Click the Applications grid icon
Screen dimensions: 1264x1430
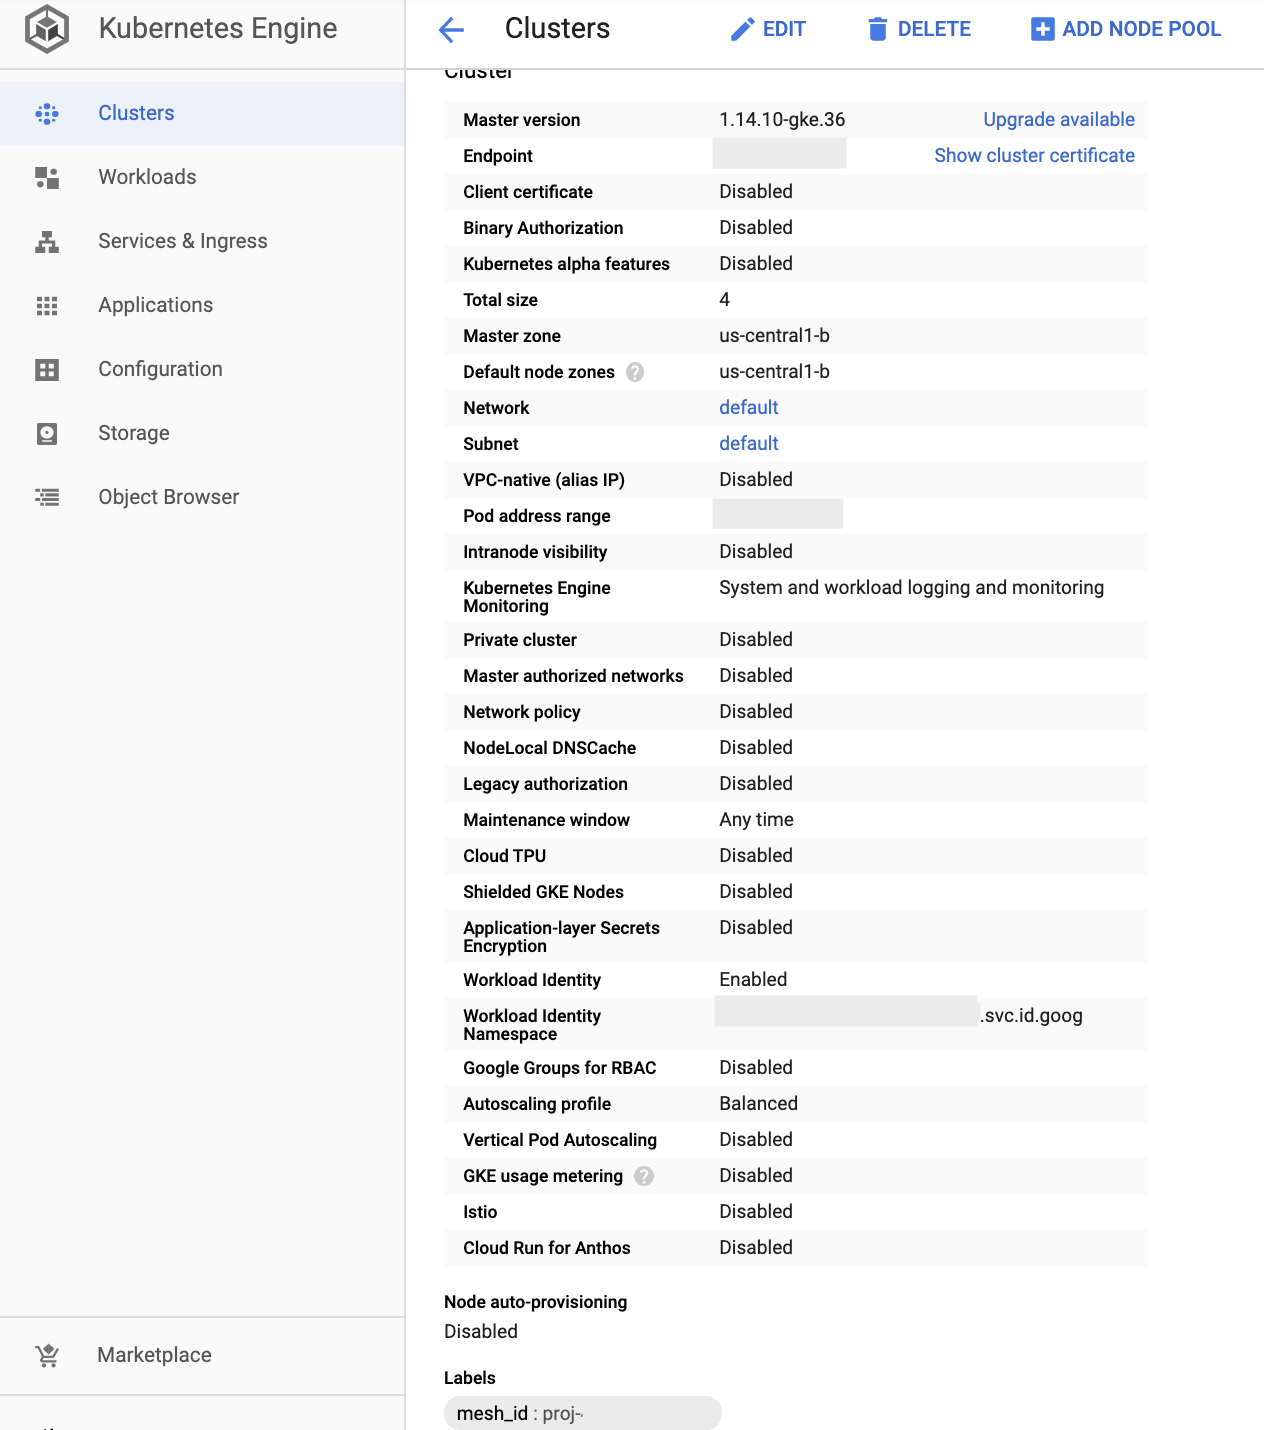tap(47, 306)
